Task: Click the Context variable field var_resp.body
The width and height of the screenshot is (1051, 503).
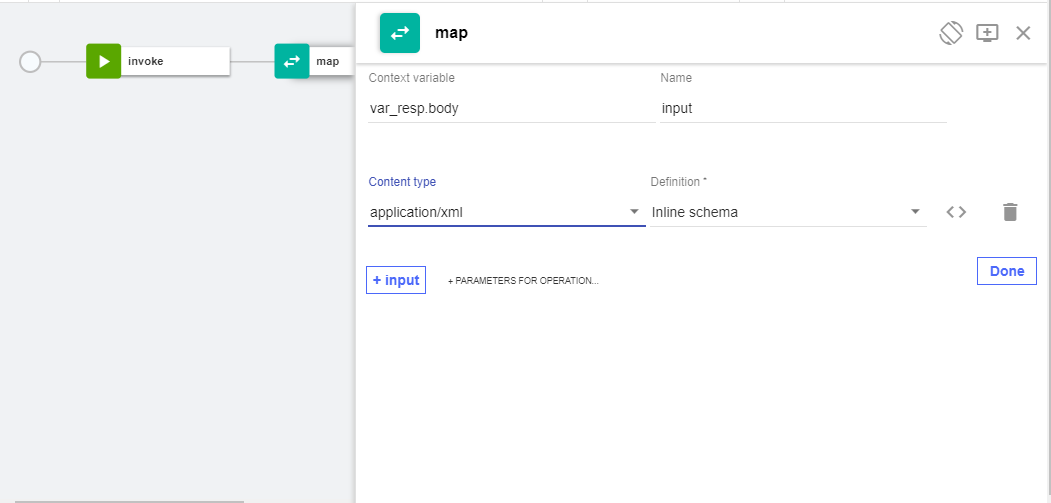Action: [510, 108]
